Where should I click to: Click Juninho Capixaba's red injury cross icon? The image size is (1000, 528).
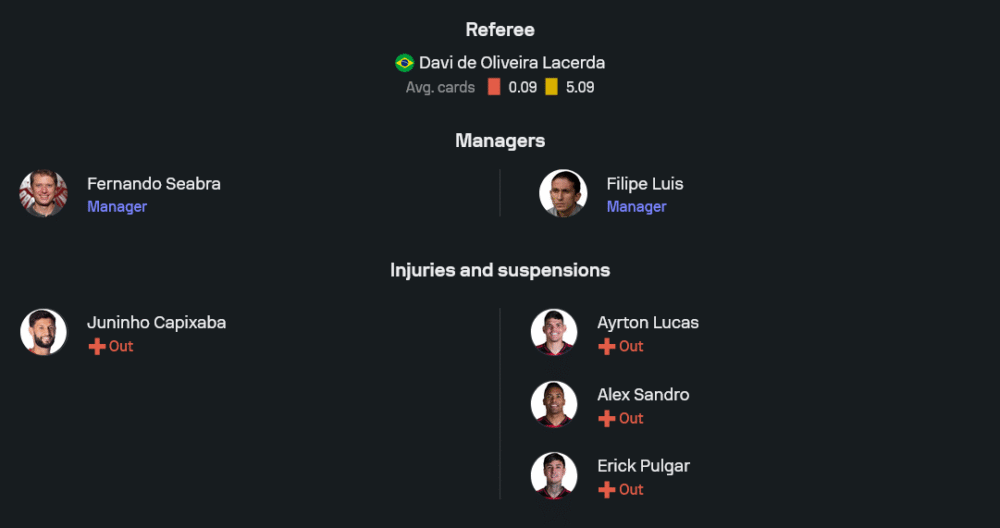tap(97, 346)
